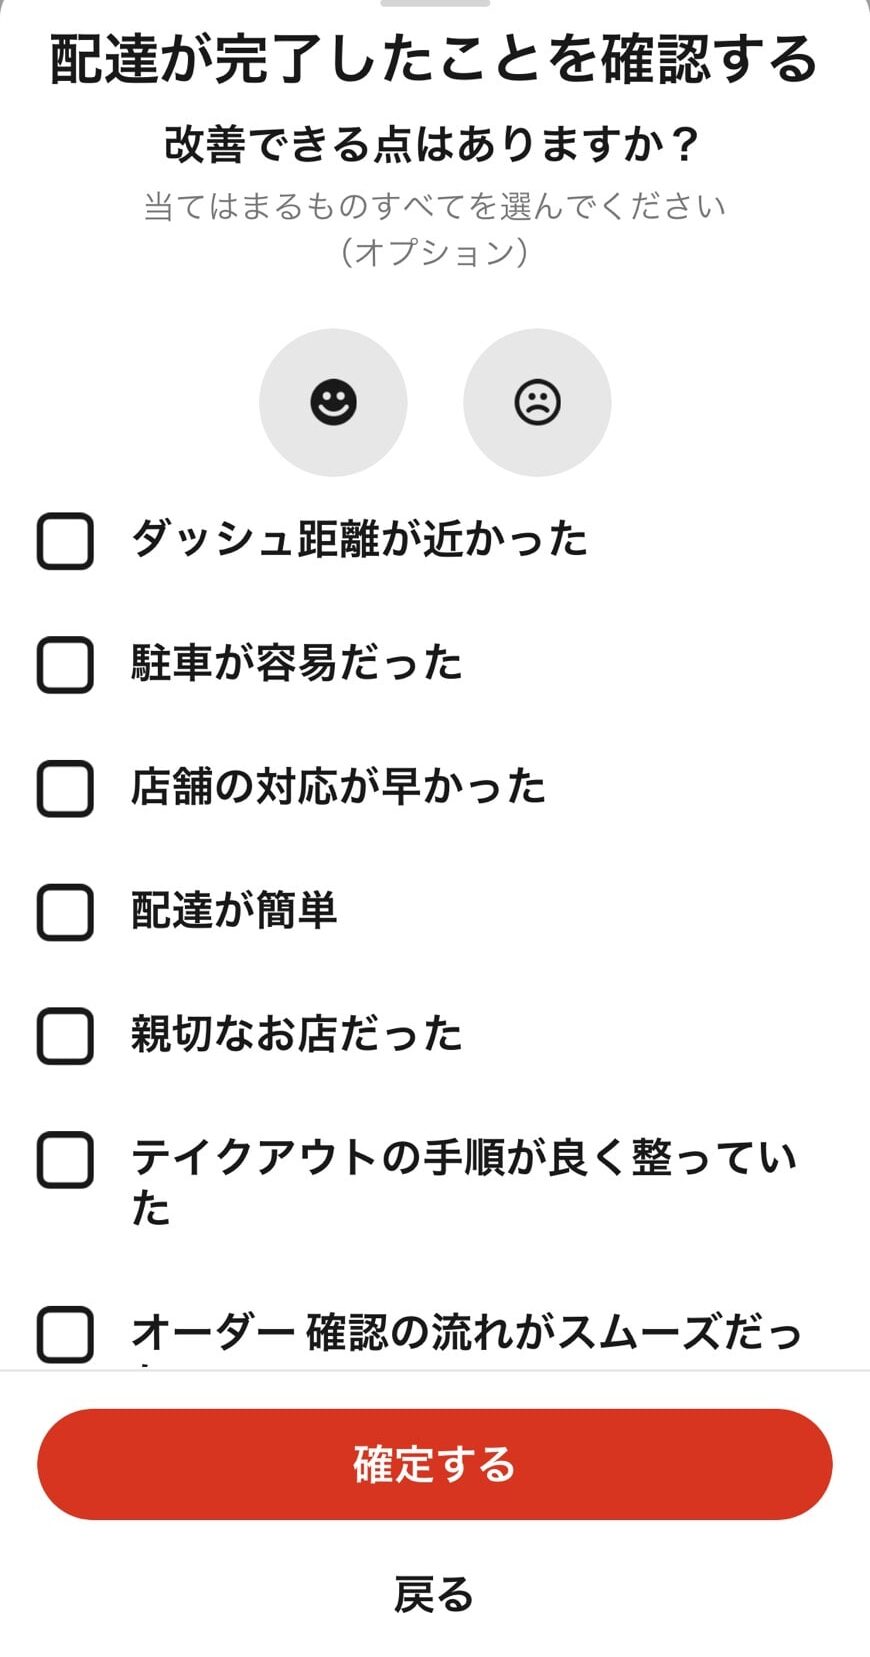Tap the sad frowning face icon

537,403
